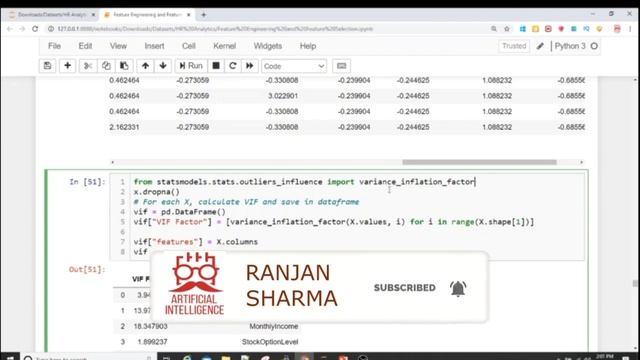Screen dimensions: 640x360
Task: Switch to the Feature Engineering browser tab
Action: (147, 15)
